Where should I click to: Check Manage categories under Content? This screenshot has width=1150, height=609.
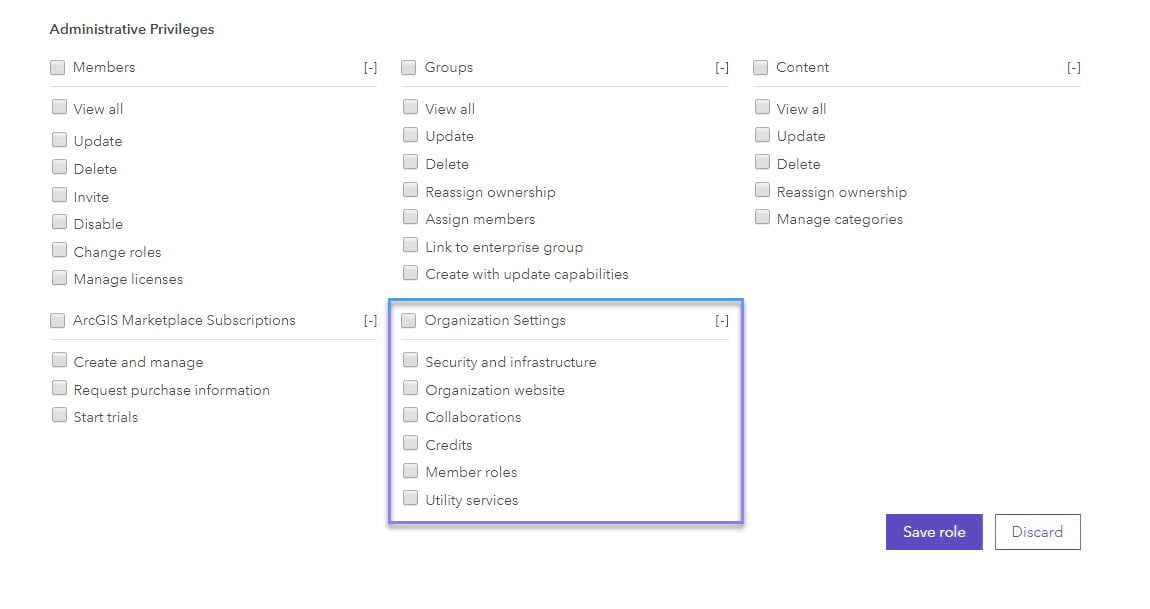(x=762, y=218)
